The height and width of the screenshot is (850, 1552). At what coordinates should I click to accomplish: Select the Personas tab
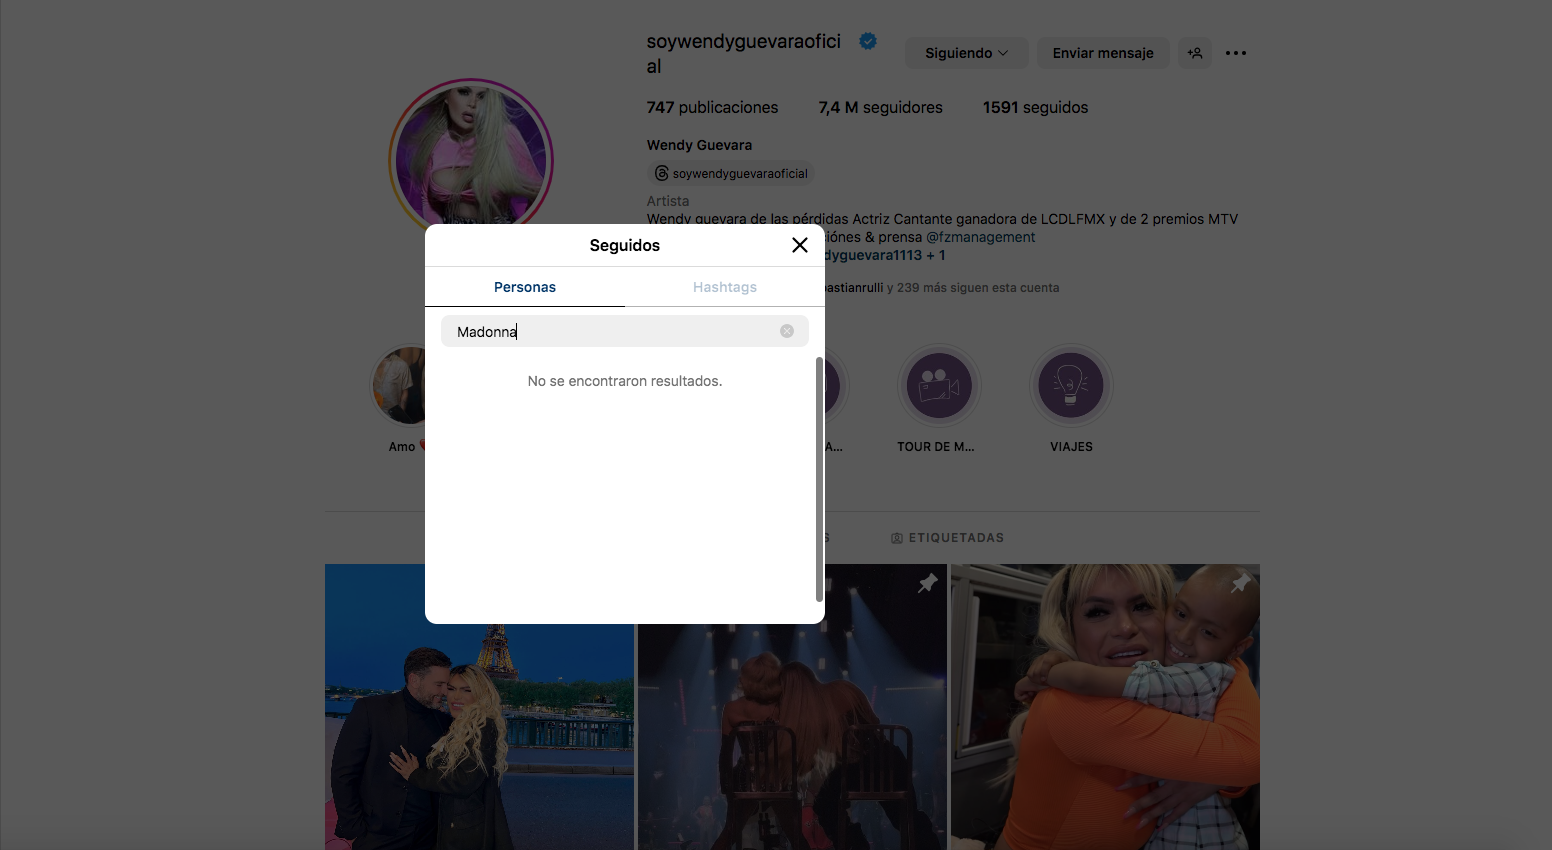coord(525,287)
